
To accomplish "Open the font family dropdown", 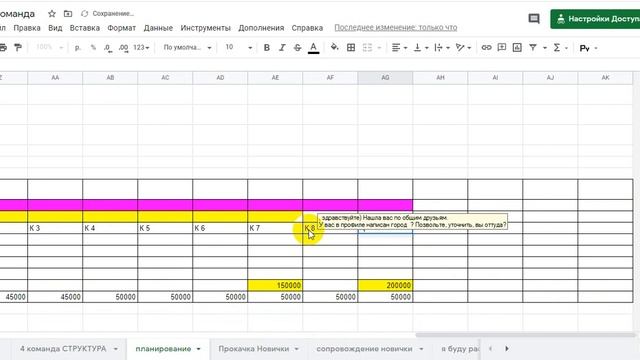I will [x=187, y=48].
